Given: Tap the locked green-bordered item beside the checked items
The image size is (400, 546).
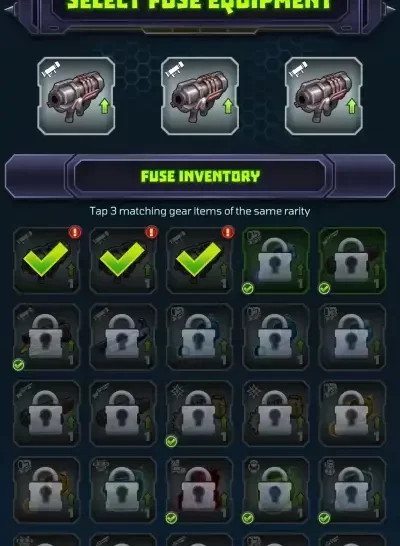Looking at the screenshot, I should click(x=276, y=260).
